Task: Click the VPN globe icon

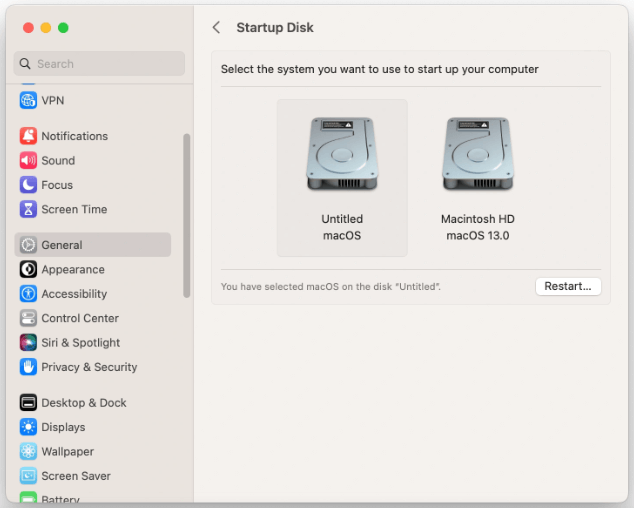Action: click(x=28, y=100)
